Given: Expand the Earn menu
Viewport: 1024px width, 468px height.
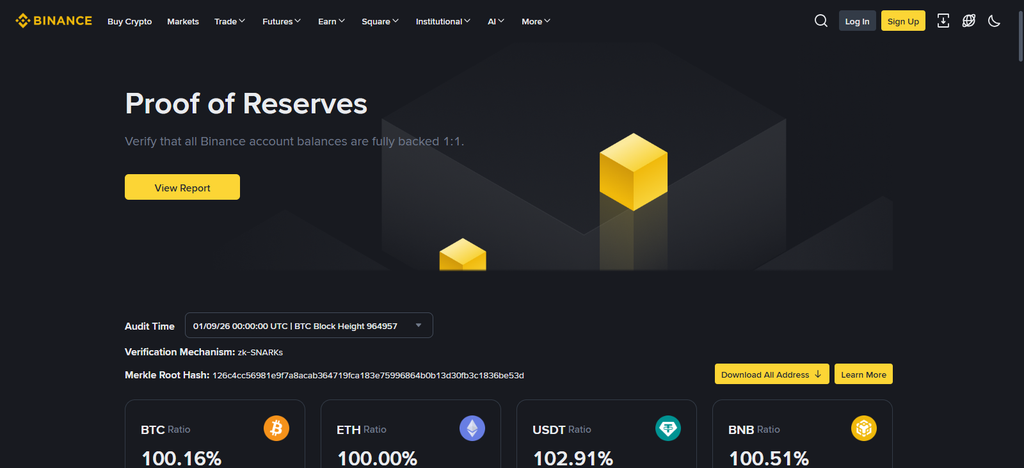Looking at the screenshot, I should [331, 22].
